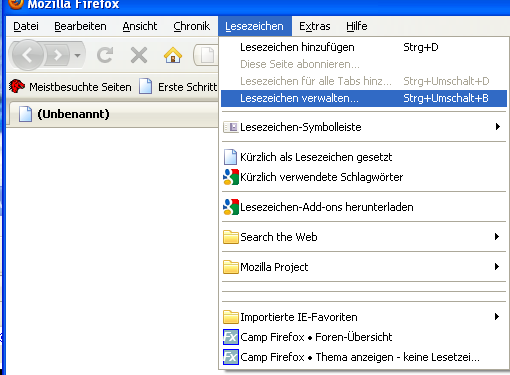Expand the Lesezeichen-Symbolleiste submenu arrow

point(498,127)
